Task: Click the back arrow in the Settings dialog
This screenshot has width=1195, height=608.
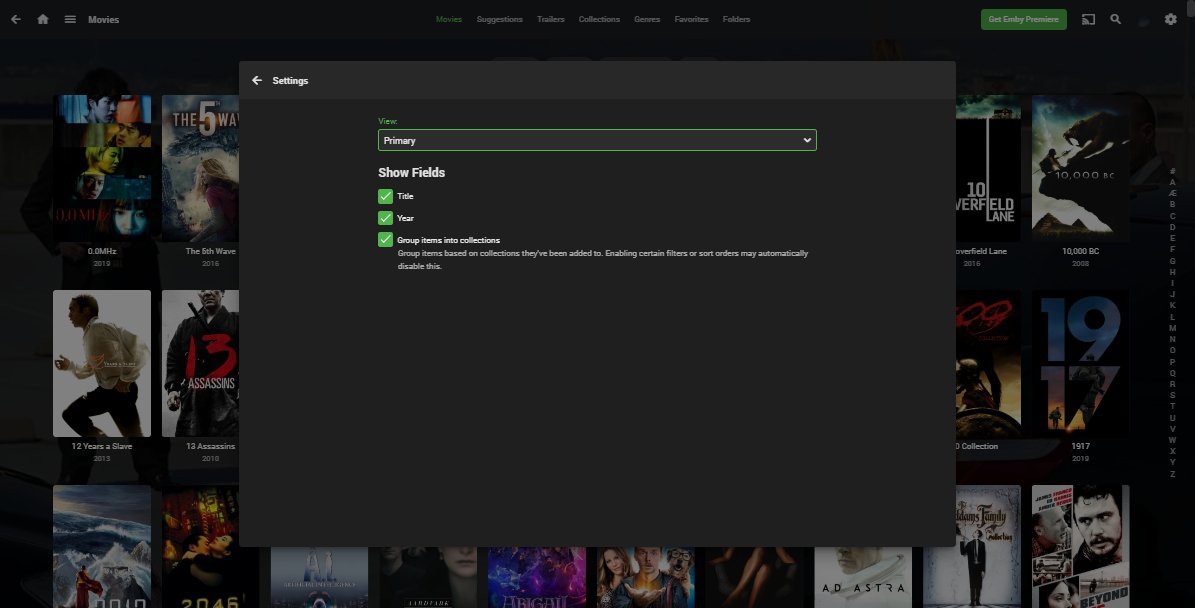Action: coord(257,80)
